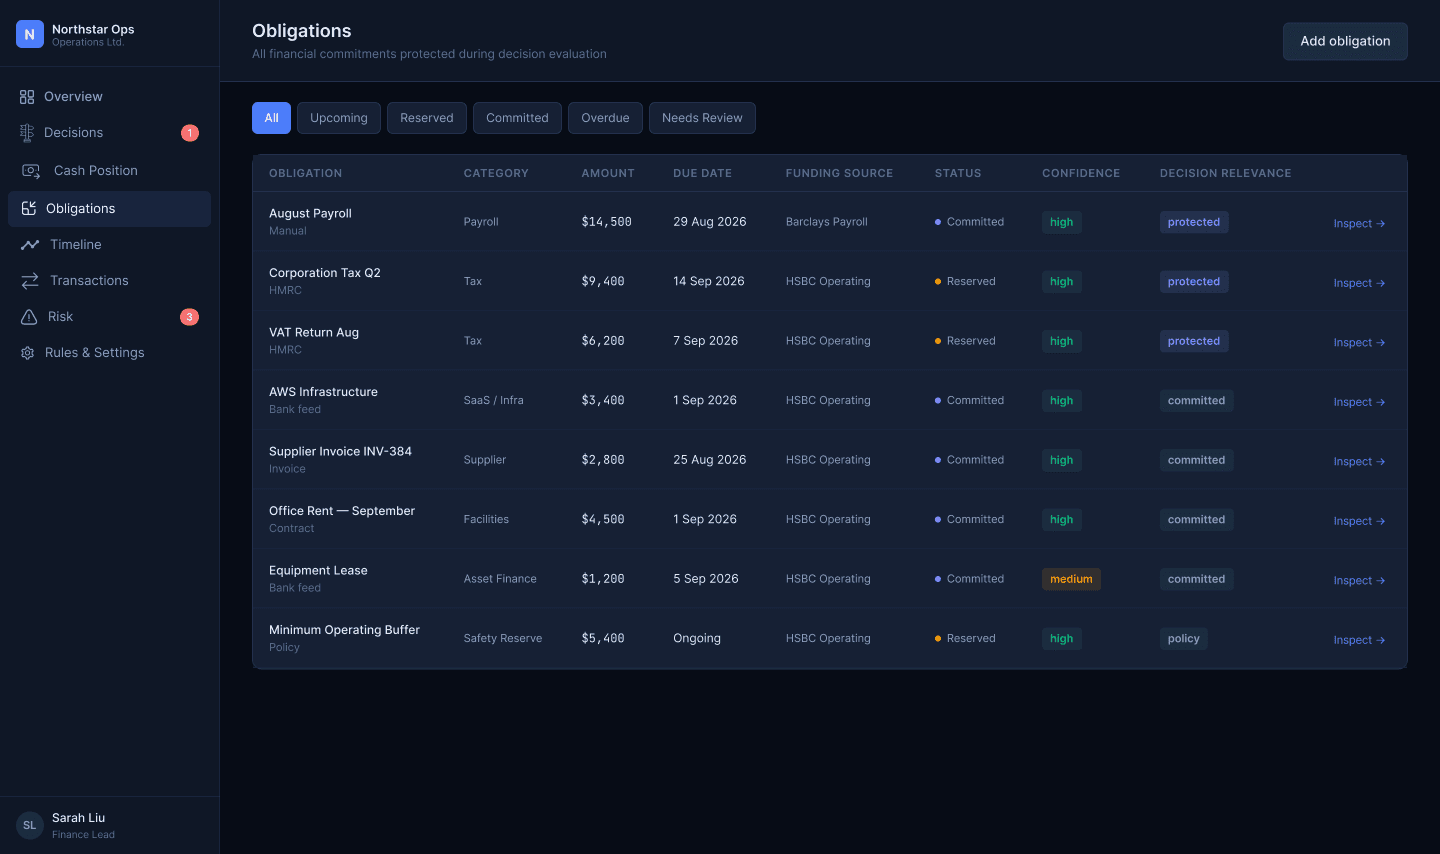Open the Needs Review filter
This screenshot has height=854, width=1440.
(702, 118)
